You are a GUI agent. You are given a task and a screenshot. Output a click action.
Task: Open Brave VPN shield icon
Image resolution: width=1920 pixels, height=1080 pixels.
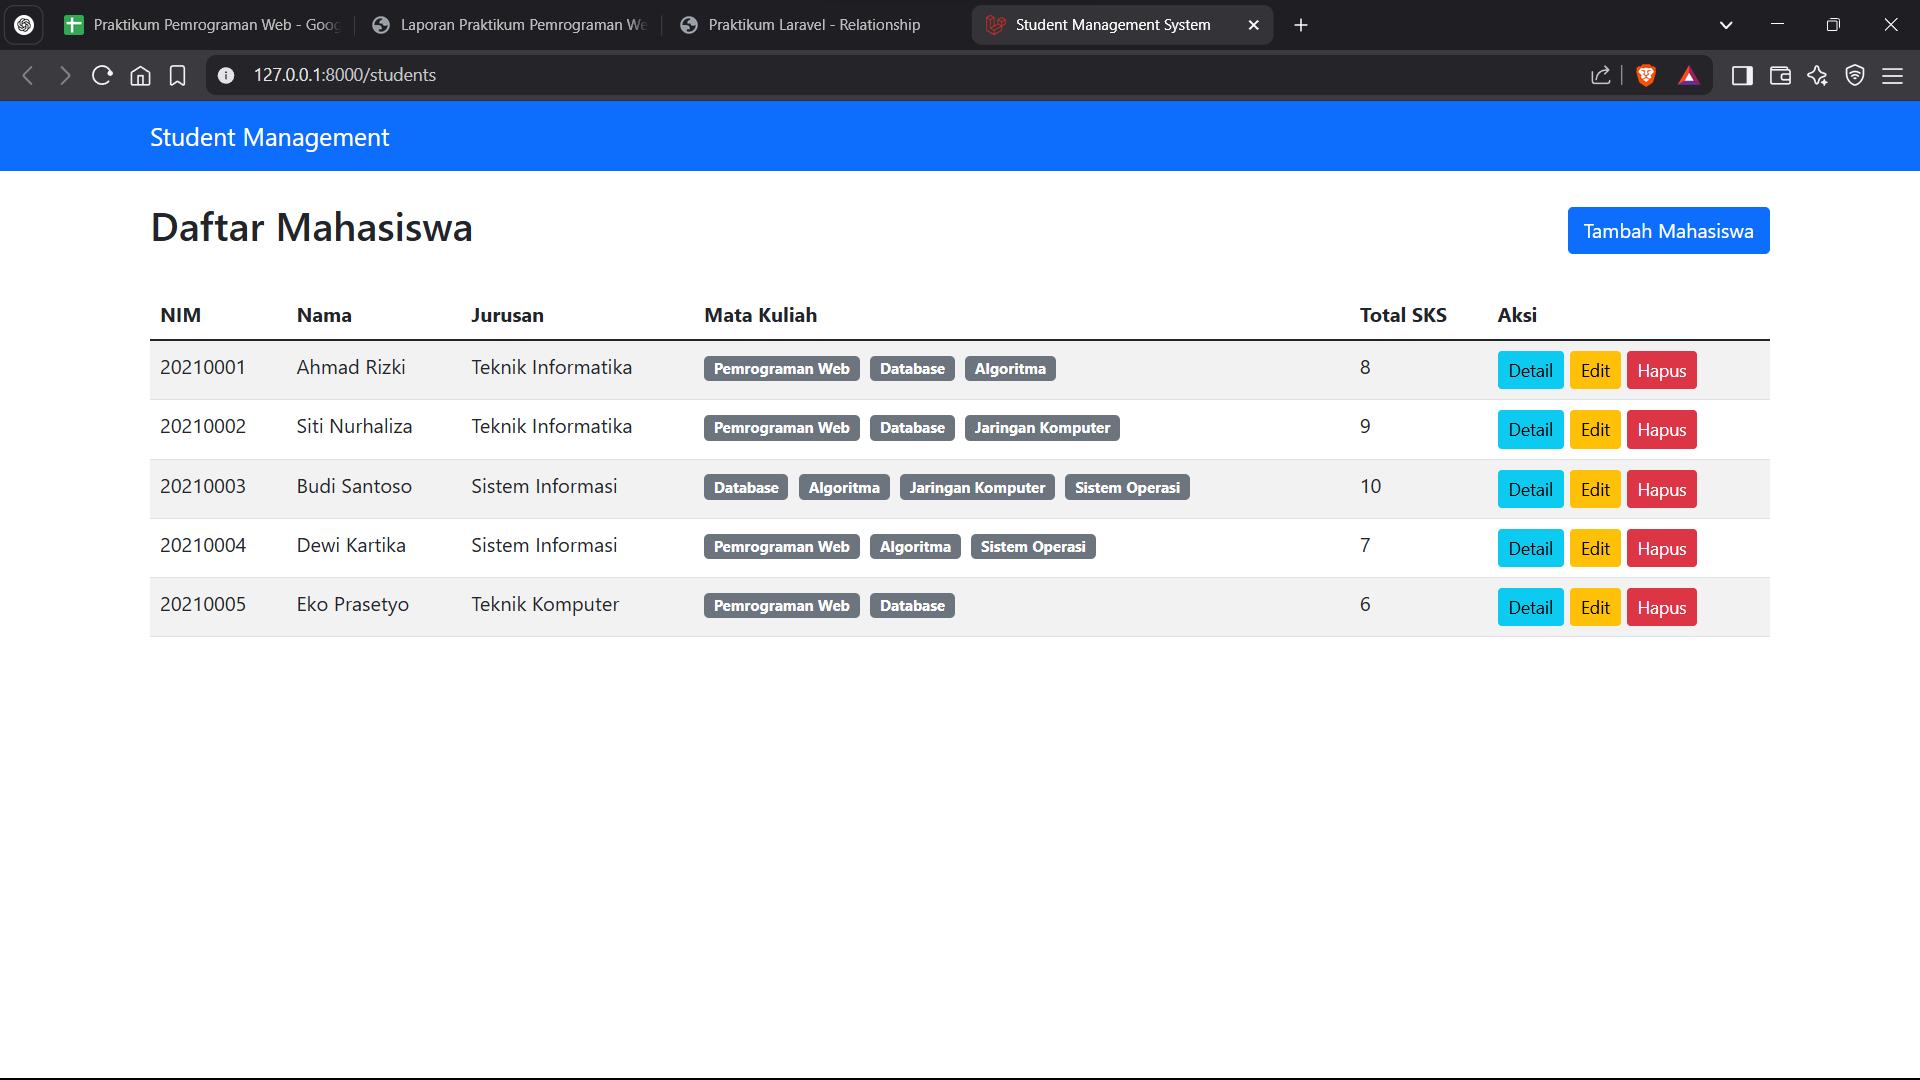click(x=1855, y=75)
